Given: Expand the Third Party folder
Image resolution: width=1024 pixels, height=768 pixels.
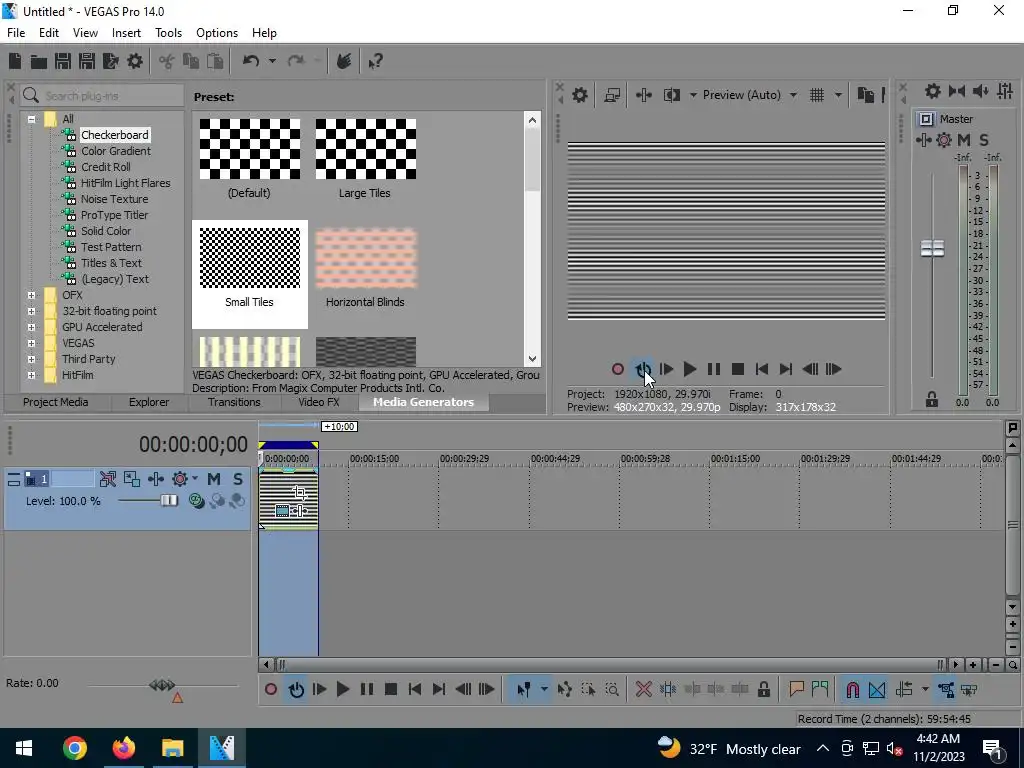Looking at the screenshot, I should coord(31,359).
